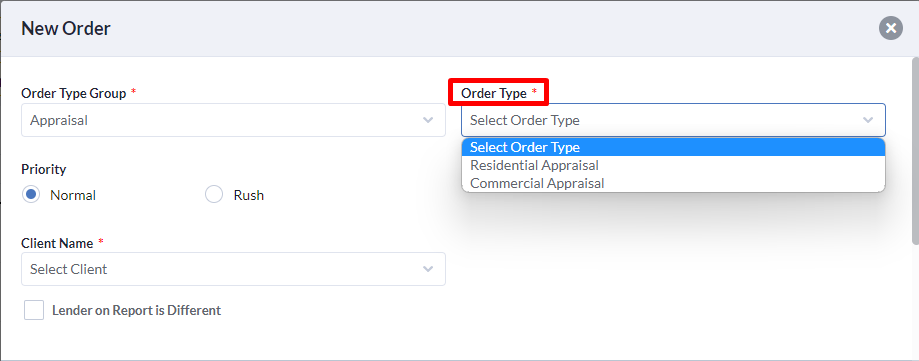Click the New Order dialog title
919x361 pixels.
66,28
